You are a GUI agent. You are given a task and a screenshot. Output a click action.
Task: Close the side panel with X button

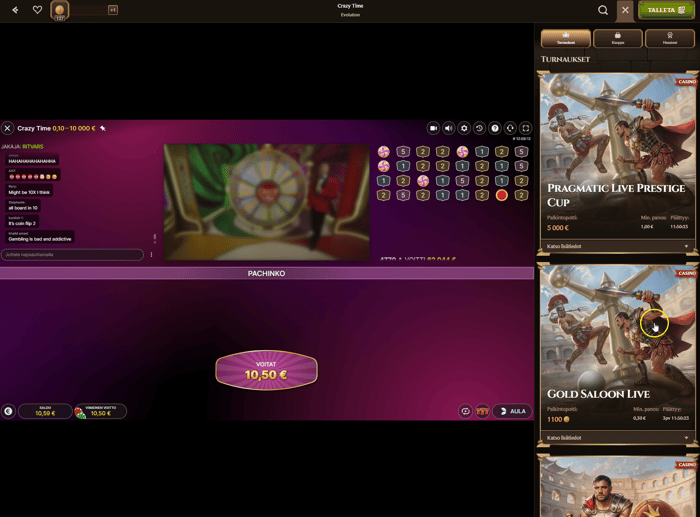click(x=625, y=10)
